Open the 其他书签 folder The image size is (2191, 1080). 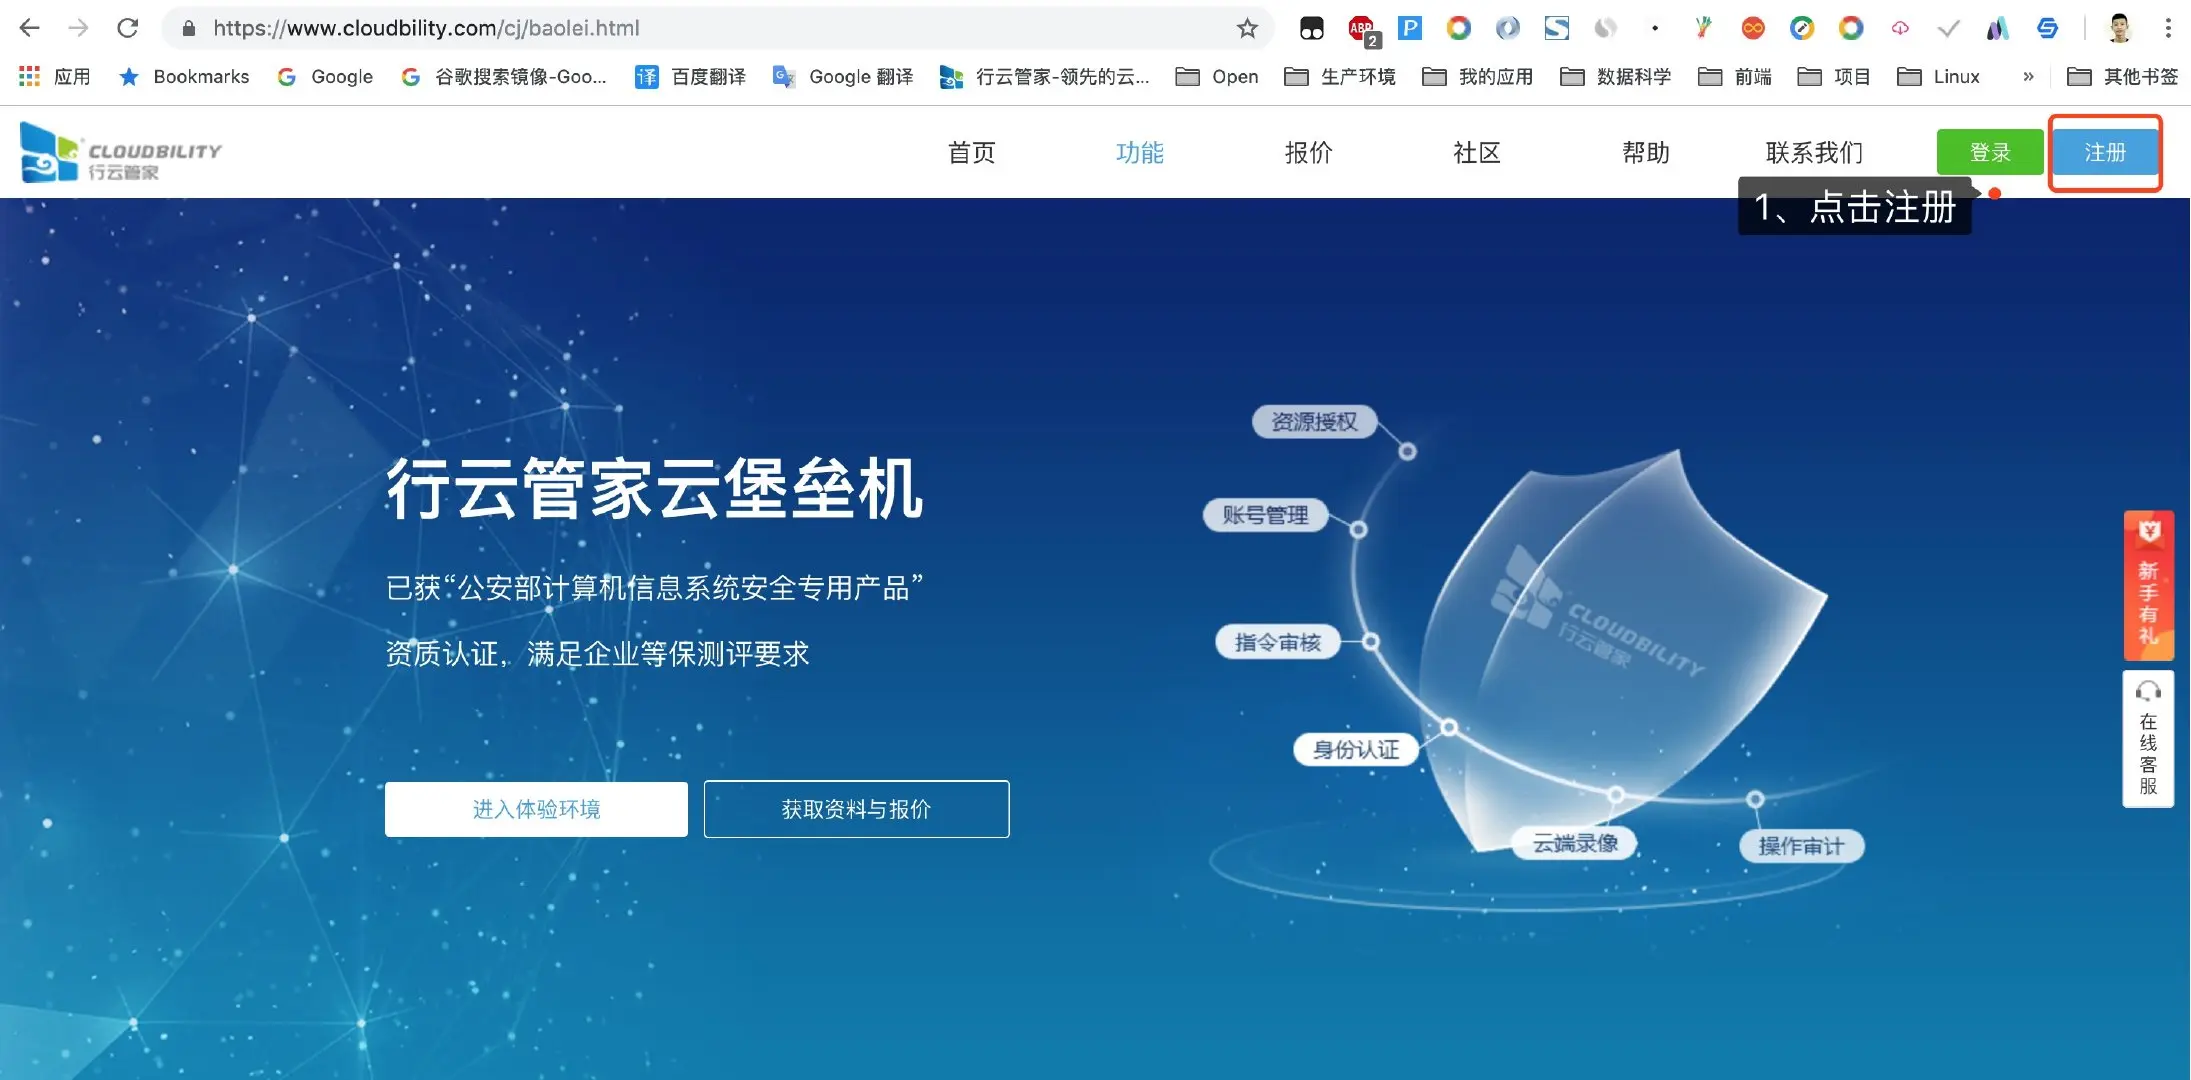click(x=2122, y=77)
